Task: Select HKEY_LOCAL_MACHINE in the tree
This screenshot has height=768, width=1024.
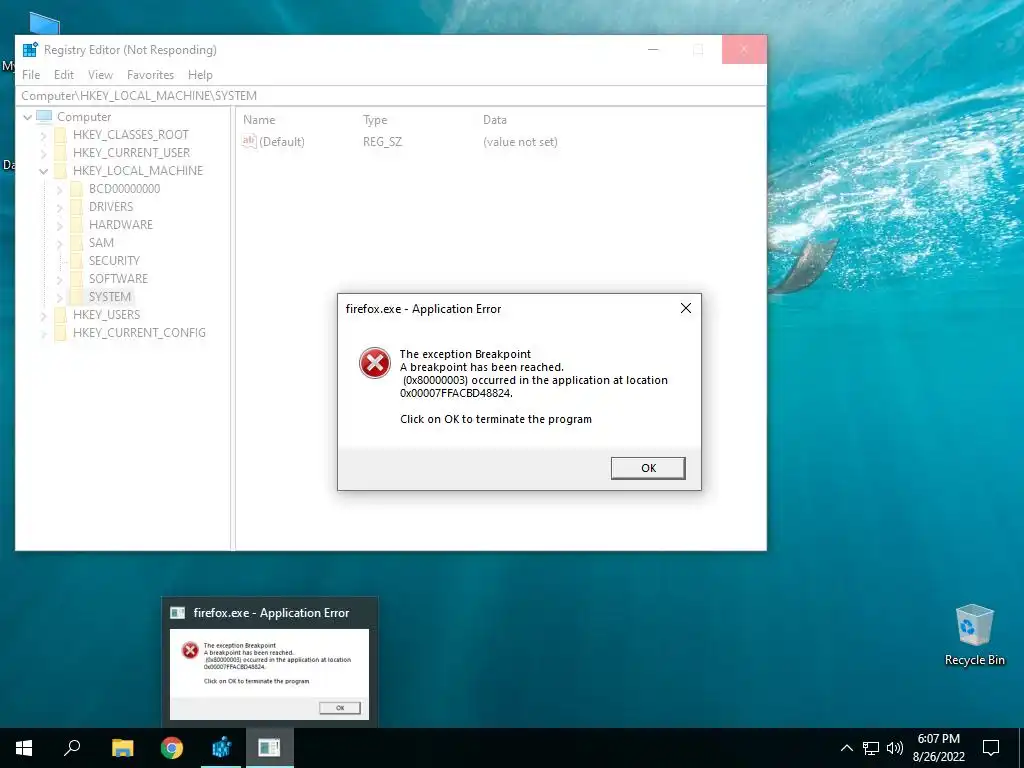Action: coord(138,170)
